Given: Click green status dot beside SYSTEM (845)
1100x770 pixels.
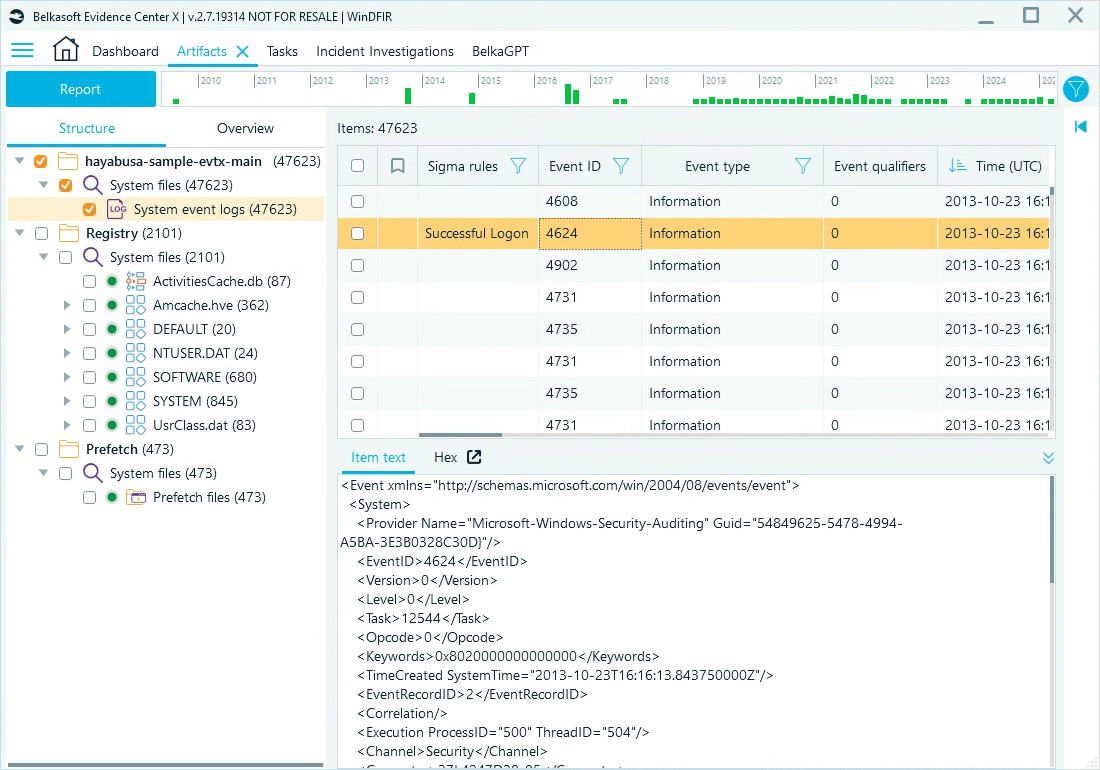Looking at the screenshot, I should 112,401.
